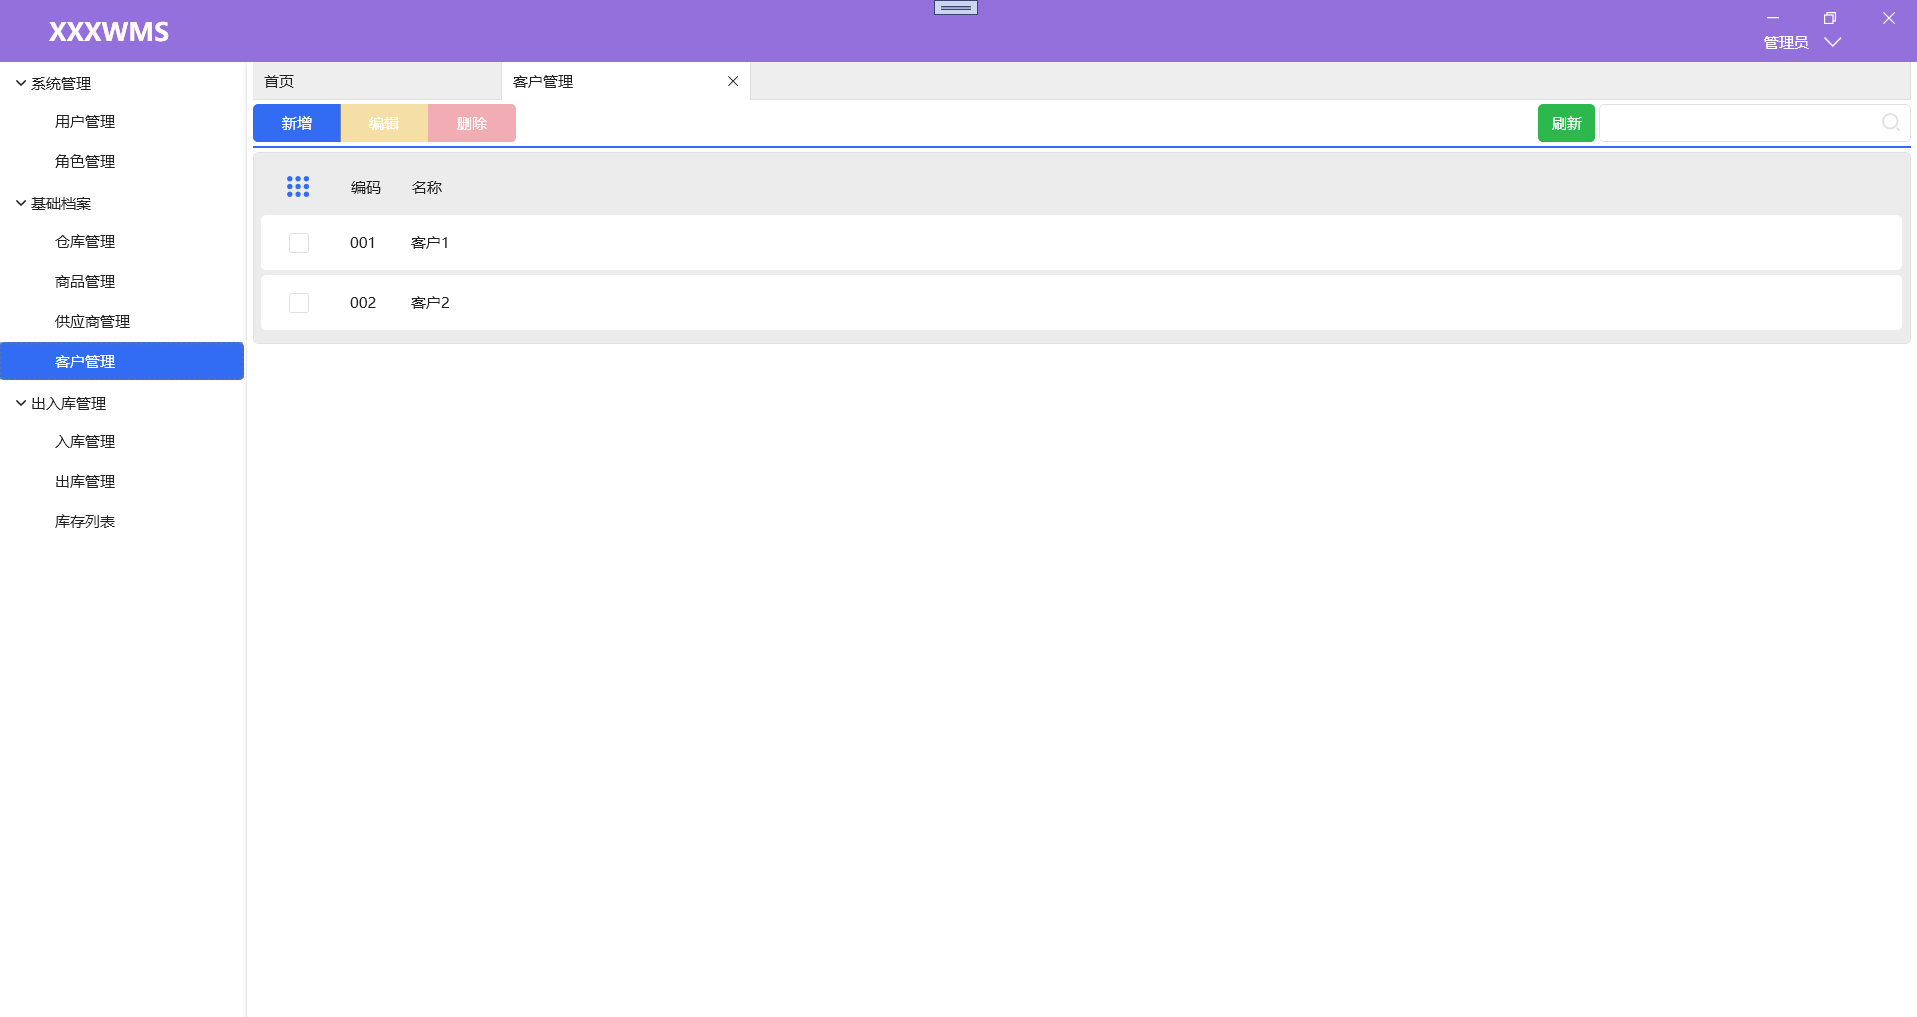Click the 编辑 button
This screenshot has height=1017, width=1917.
point(384,123)
